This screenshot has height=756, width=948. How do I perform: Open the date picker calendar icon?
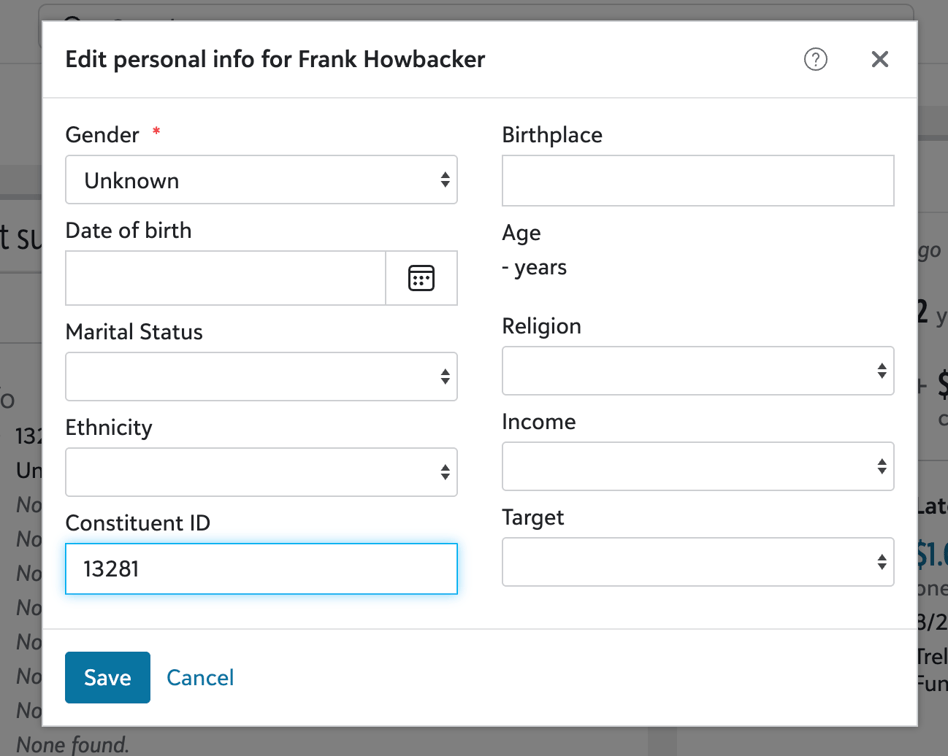[x=421, y=278]
